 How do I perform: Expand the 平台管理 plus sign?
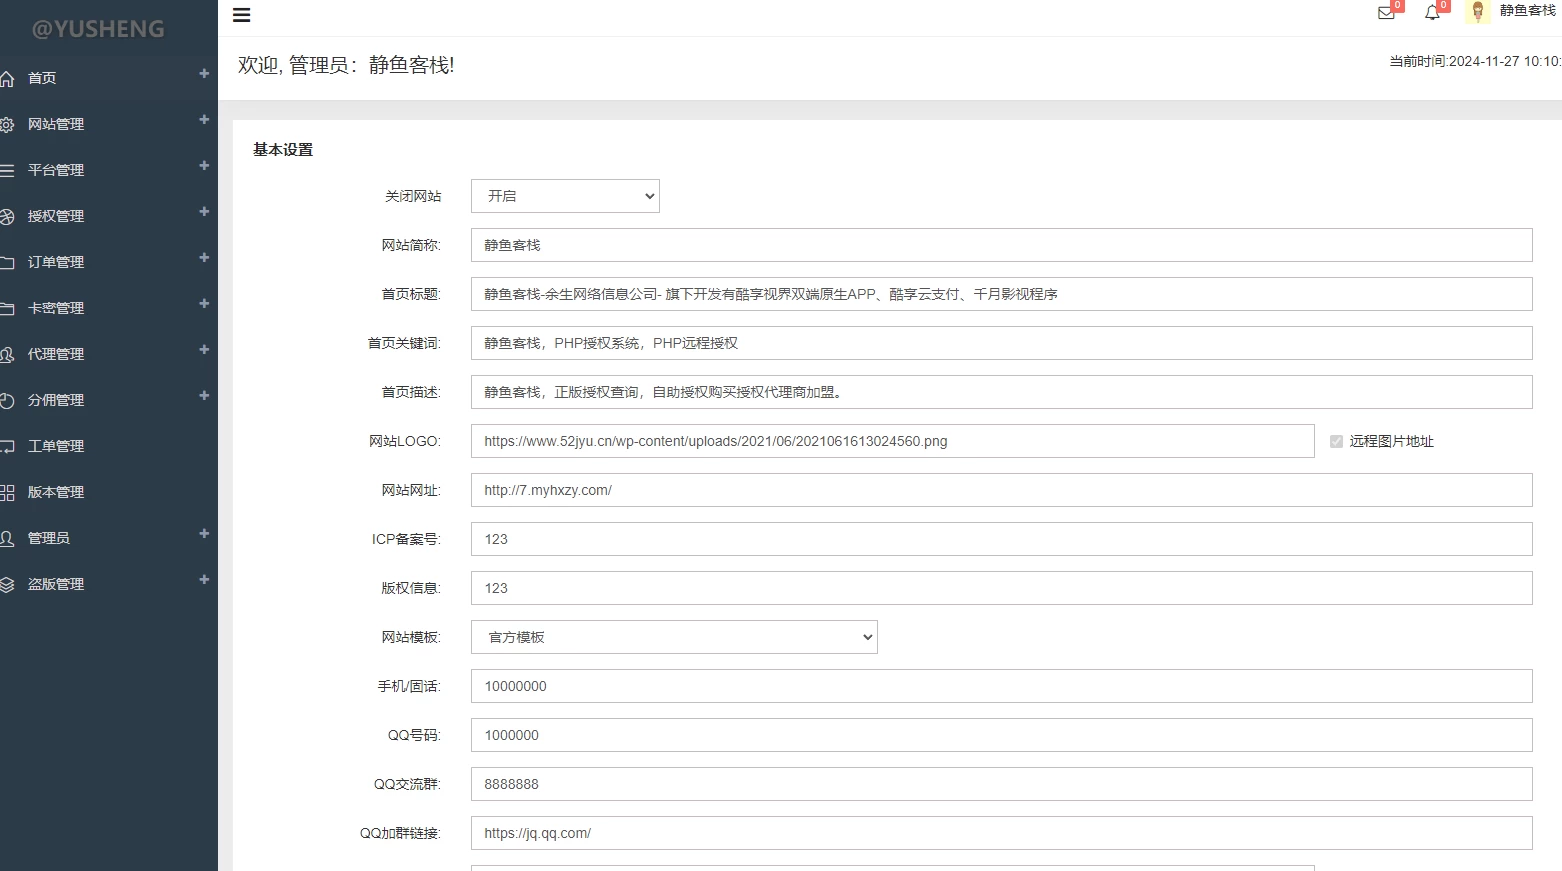[x=204, y=166]
